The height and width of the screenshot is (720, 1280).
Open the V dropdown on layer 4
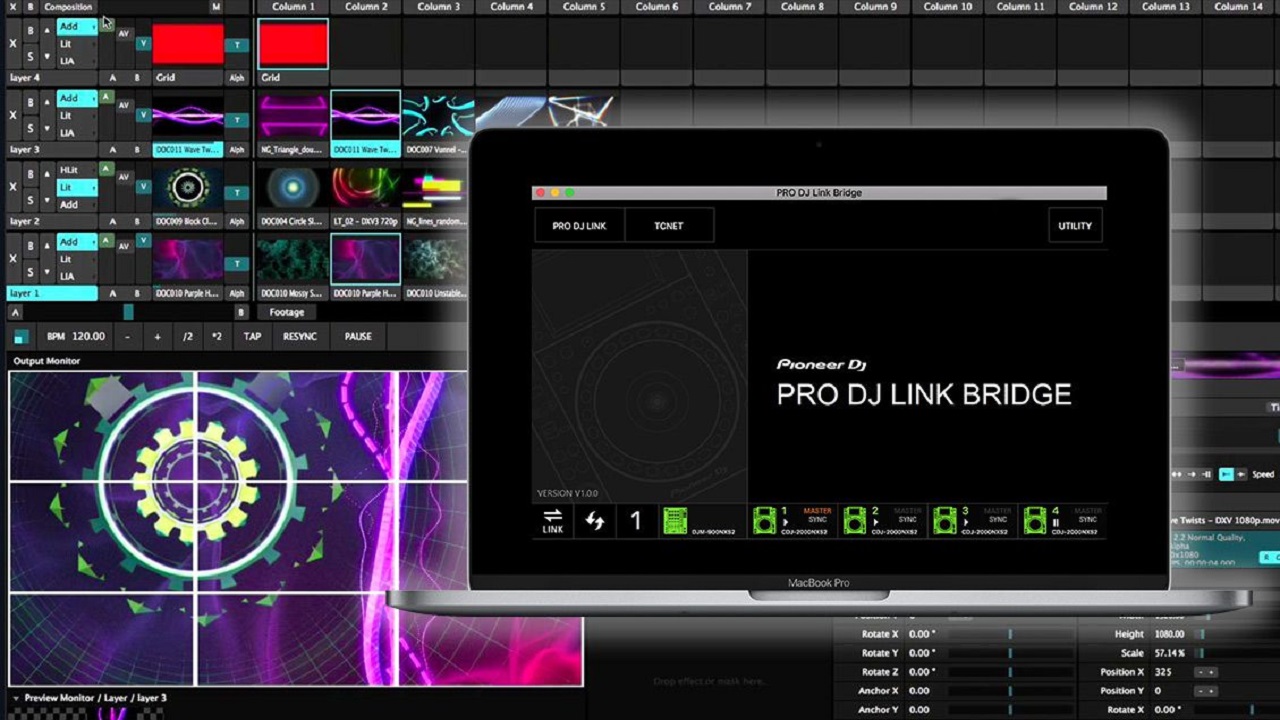[144, 43]
